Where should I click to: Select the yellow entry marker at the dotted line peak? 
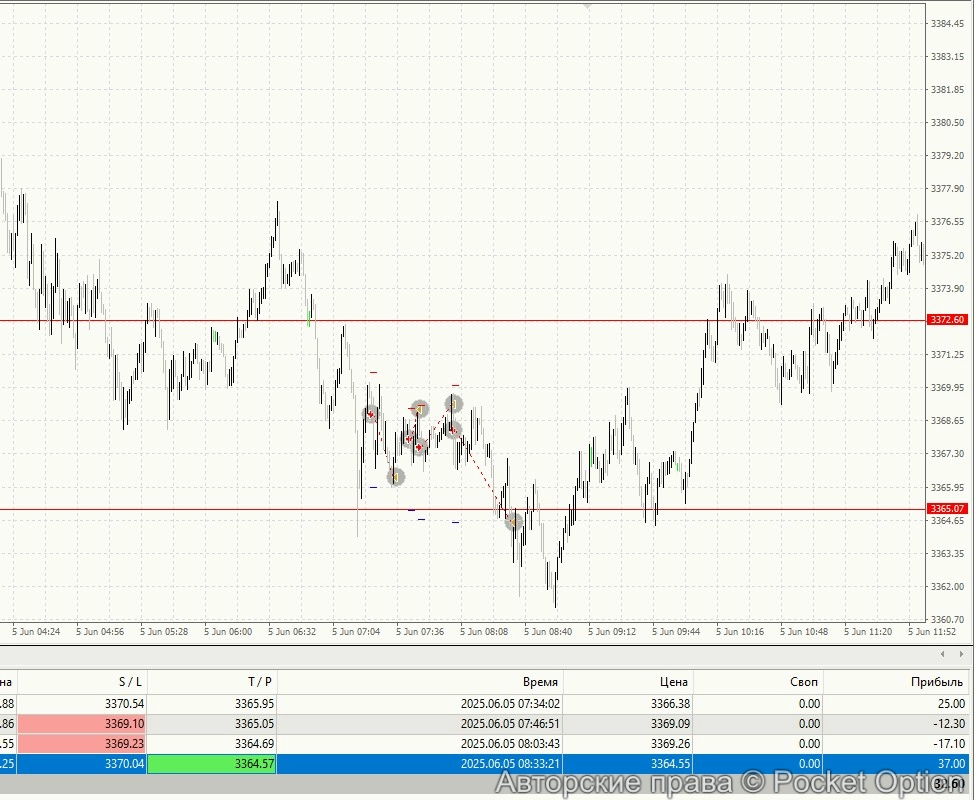tap(454, 404)
